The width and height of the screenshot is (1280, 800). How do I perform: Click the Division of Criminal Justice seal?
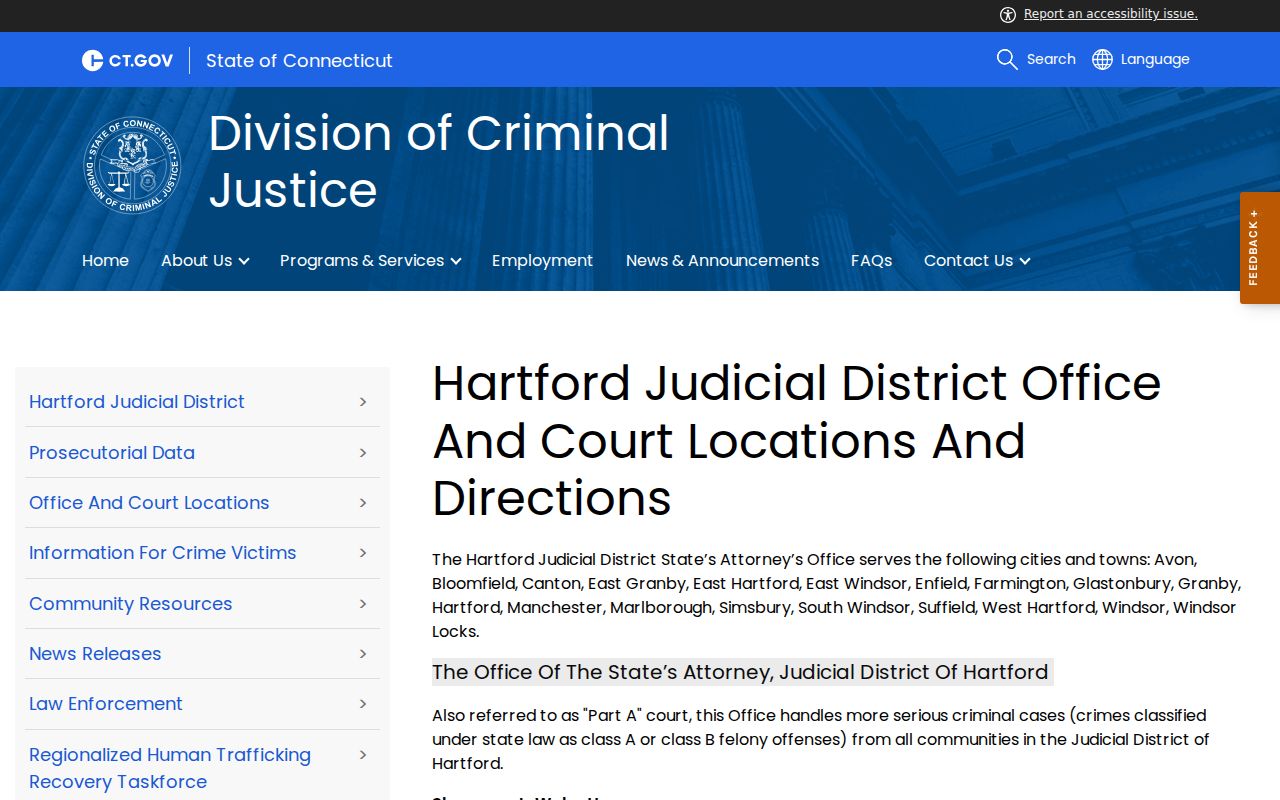point(132,165)
